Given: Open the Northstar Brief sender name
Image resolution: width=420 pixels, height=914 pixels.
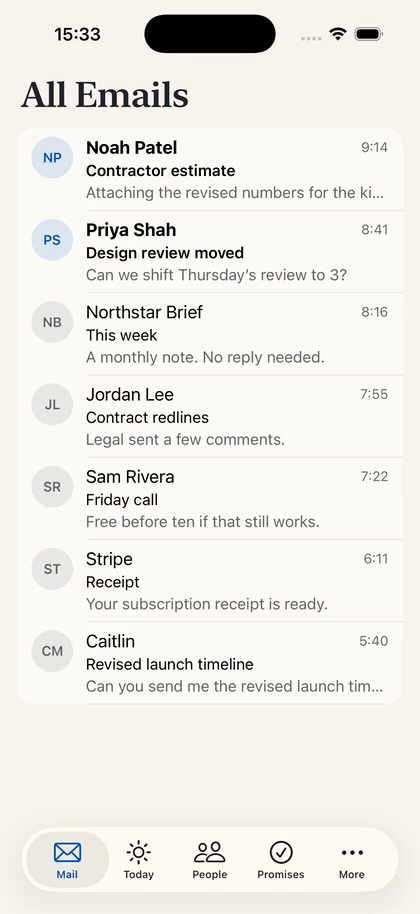Looking at the screenshot, I should (144, 312).
